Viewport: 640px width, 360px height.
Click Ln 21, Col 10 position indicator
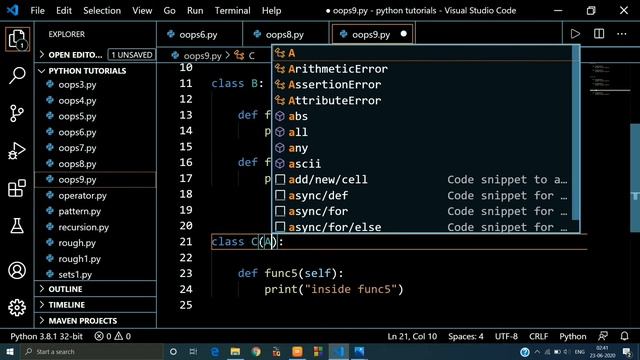412,336
